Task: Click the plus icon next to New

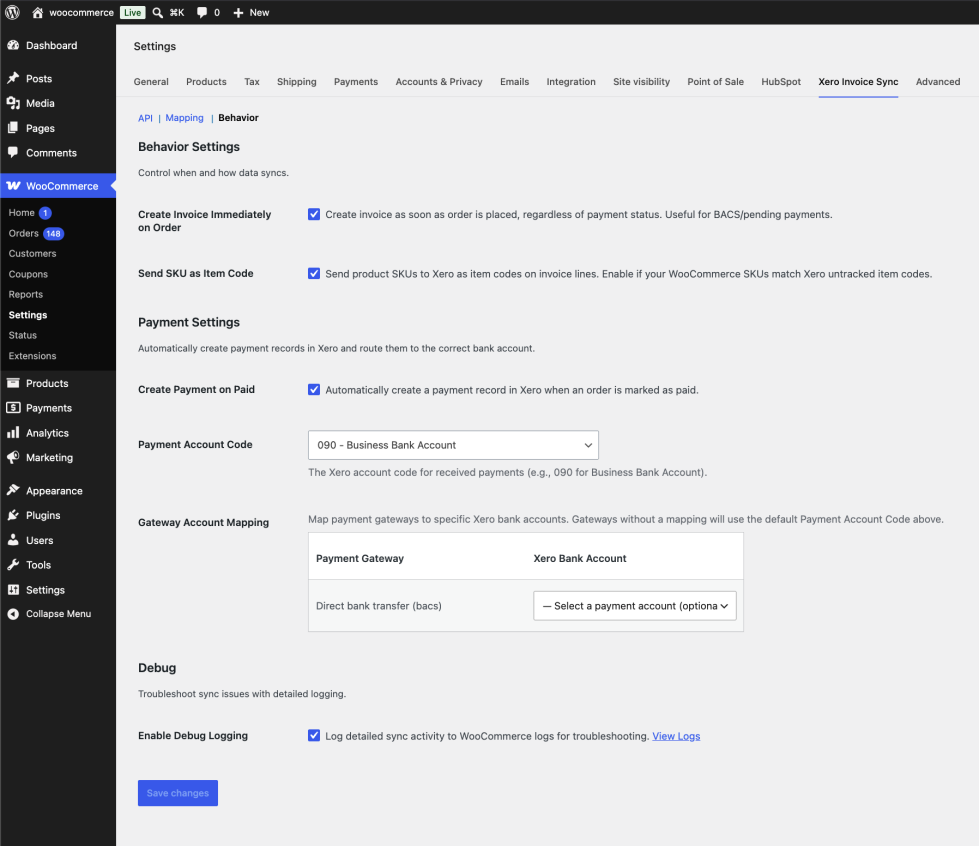Action: [238, 12]
